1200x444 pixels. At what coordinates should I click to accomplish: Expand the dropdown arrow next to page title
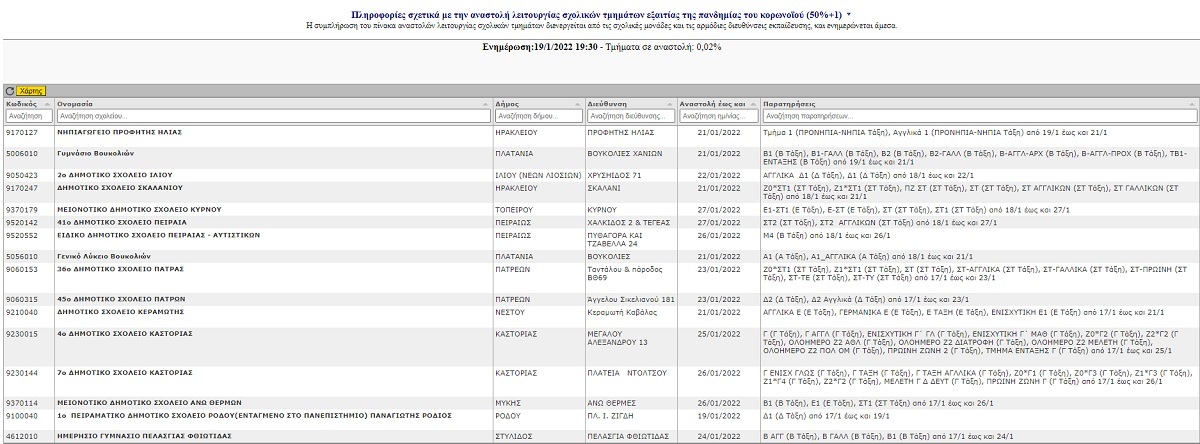click(x=850, y=15)
